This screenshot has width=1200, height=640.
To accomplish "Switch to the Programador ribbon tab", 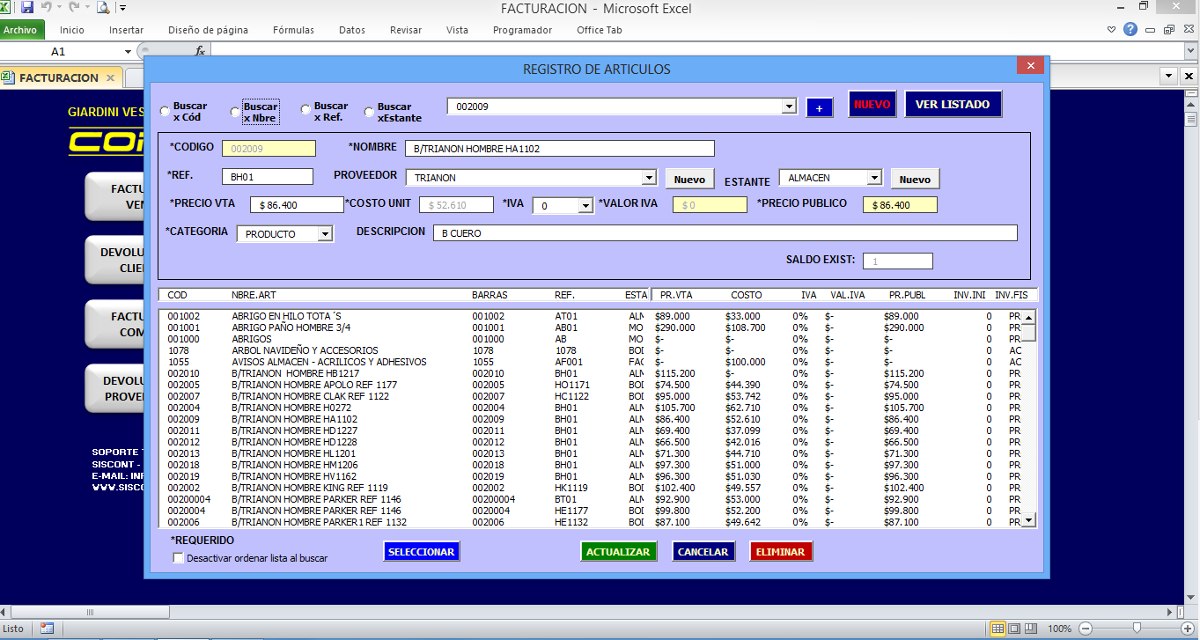I will tap(522, 30).
